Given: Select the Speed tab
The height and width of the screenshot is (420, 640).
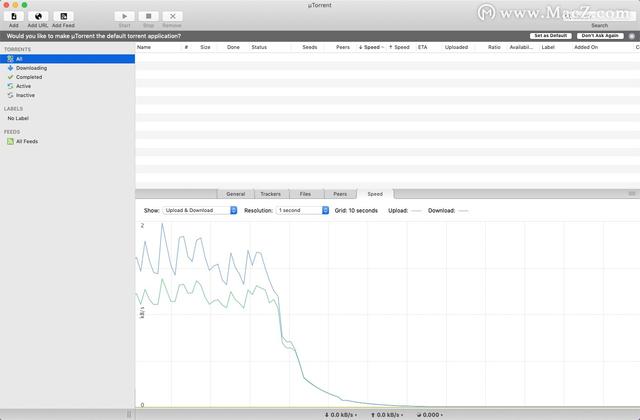Looking at the screenshot, I should 375,194.
